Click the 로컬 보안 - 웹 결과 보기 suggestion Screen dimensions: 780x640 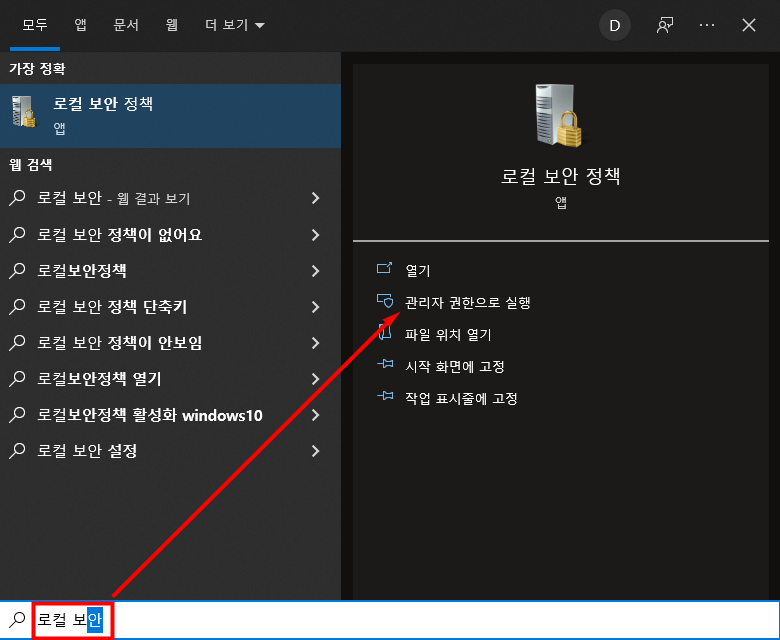click(x=170, y=198)
